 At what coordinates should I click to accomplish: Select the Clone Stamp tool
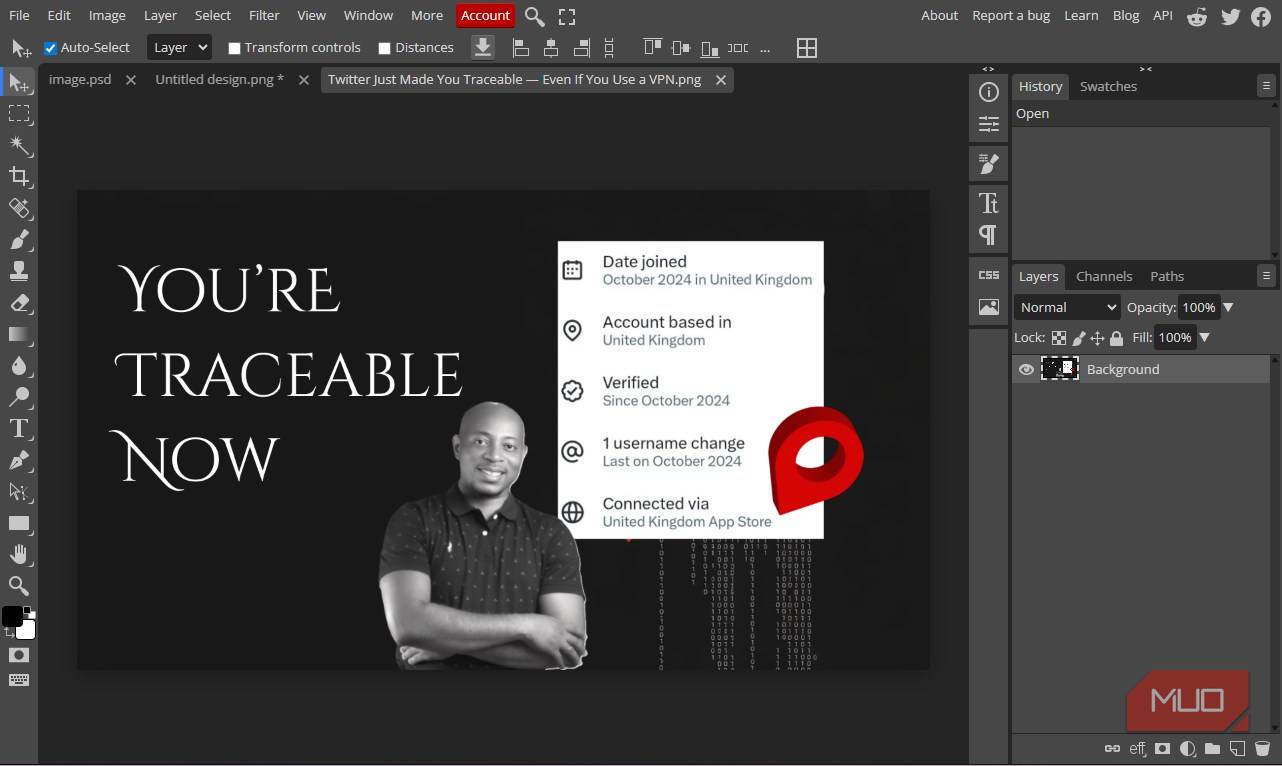coord(19,271)
